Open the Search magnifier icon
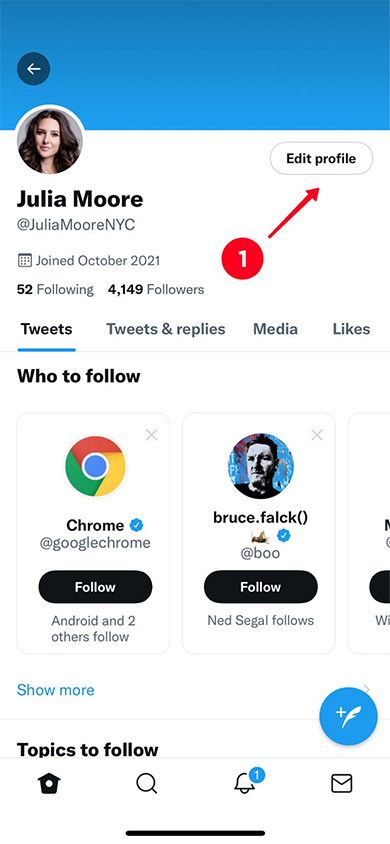The height and width of the screenshot is (844, 390). pyautogui.click(x=146, y=784)
